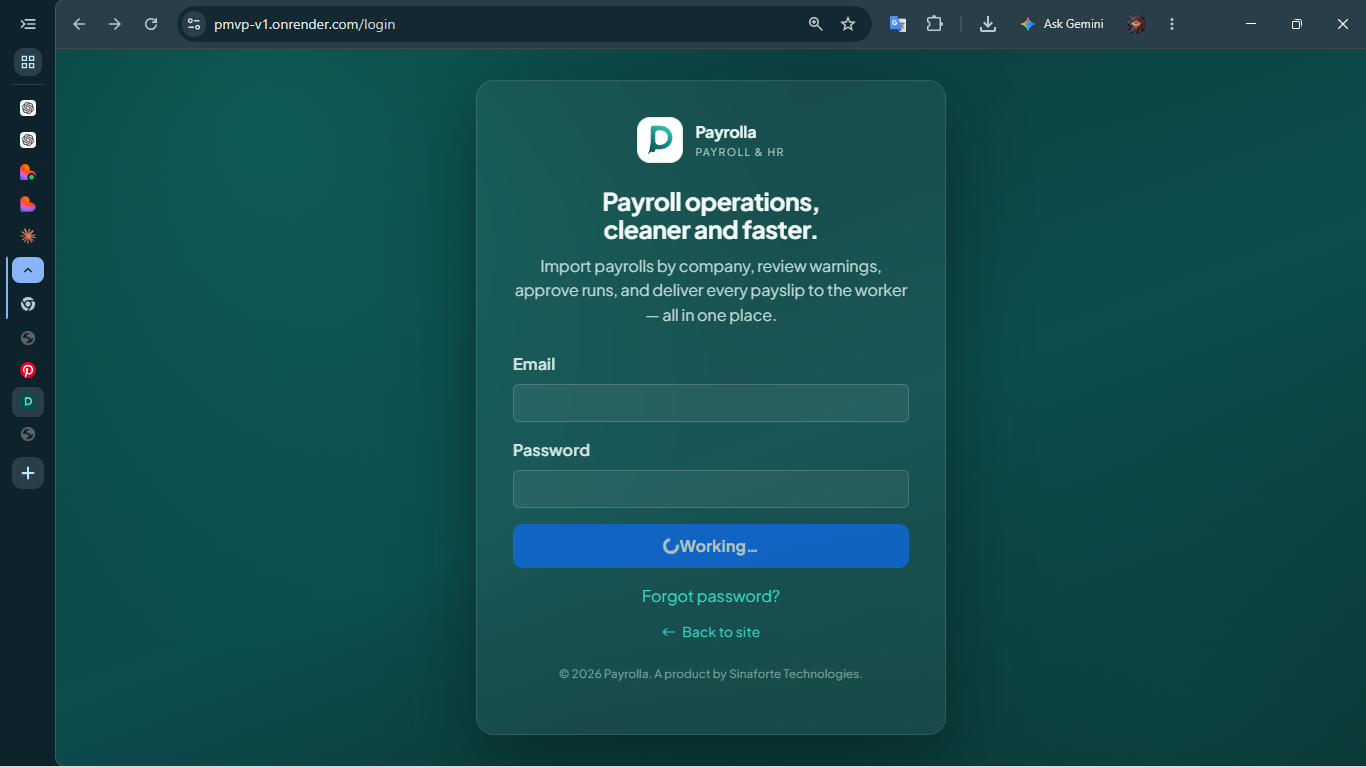1366x768 pixels.
Task: Restore down the browser window
Action: (x=1297, y=24)
